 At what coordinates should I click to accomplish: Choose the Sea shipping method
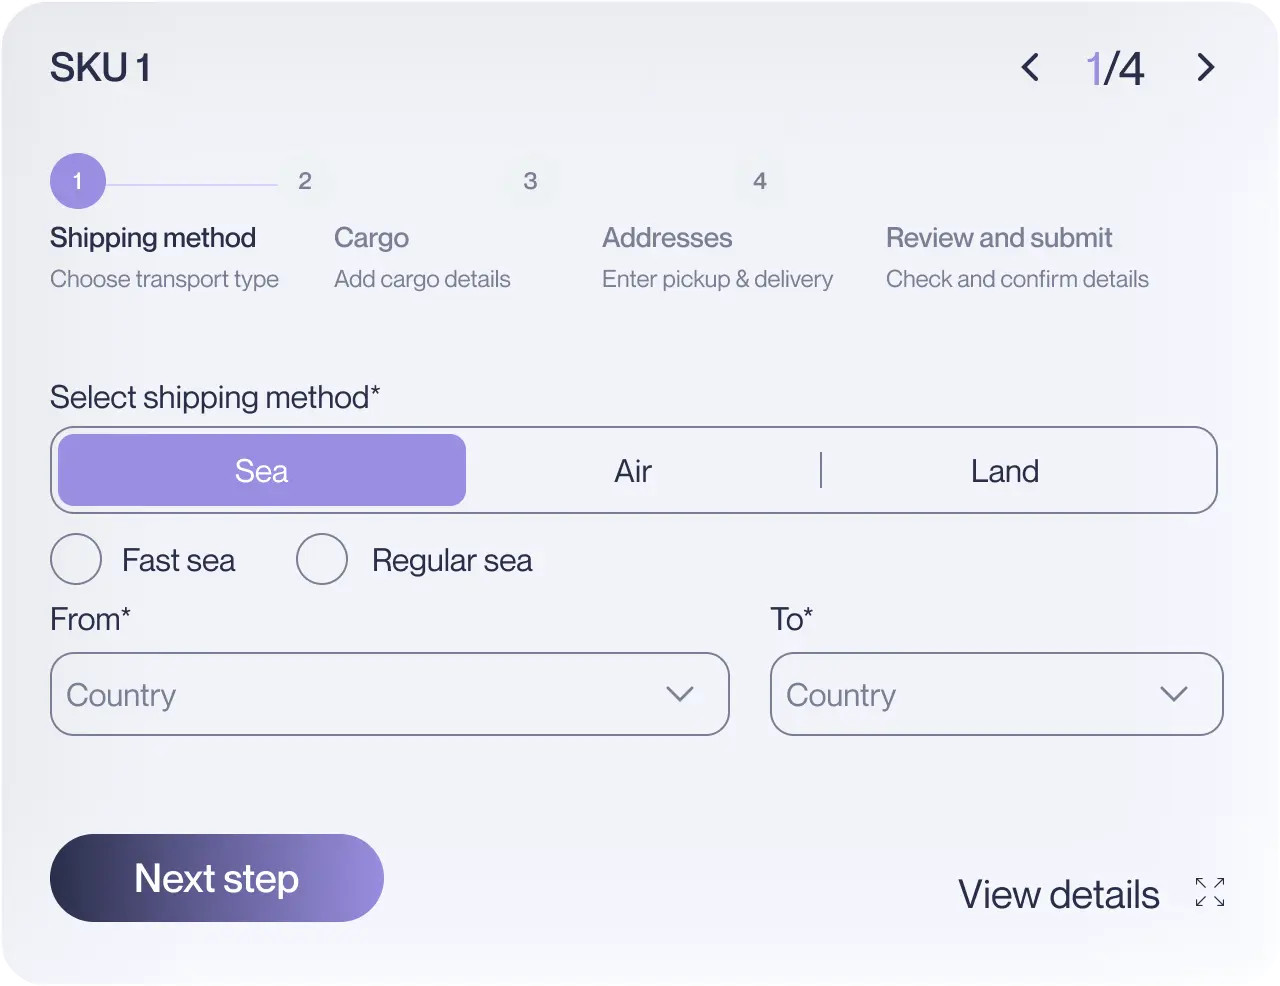click(x=262, y=470)
